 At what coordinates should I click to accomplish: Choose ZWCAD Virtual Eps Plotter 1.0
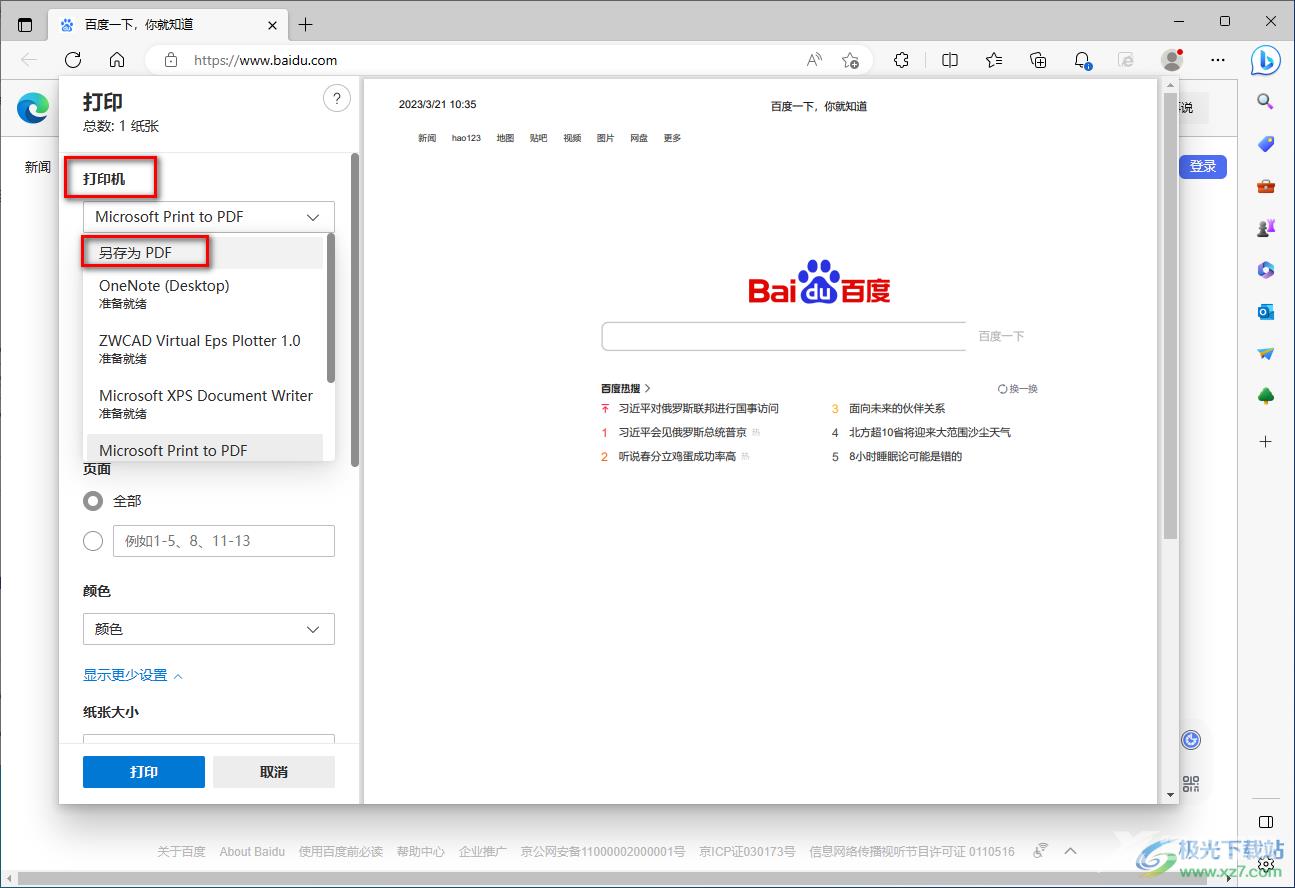point(205,348)
